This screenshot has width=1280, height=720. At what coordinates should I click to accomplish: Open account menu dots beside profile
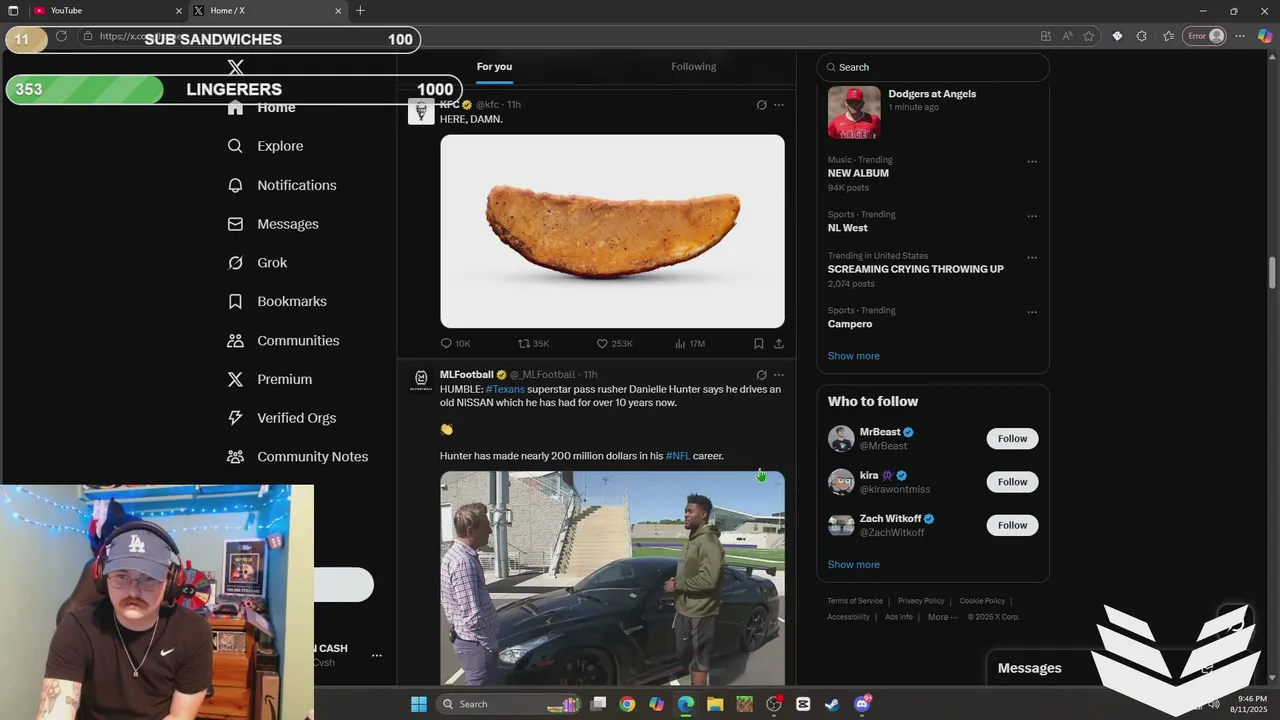click(x=377, y=656)
